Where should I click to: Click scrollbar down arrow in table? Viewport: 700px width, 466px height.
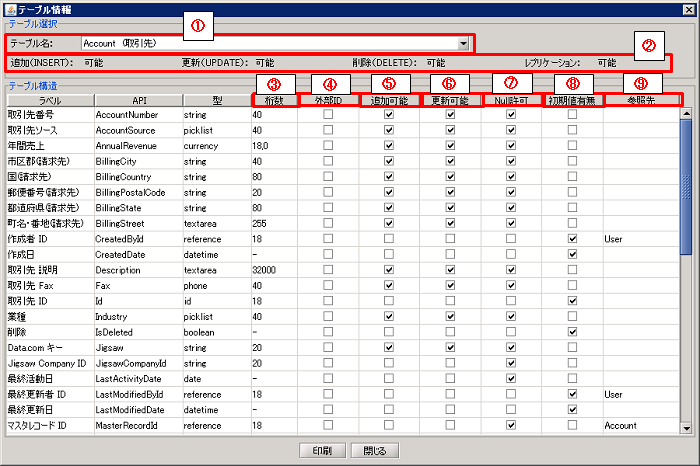pos(687,427)
